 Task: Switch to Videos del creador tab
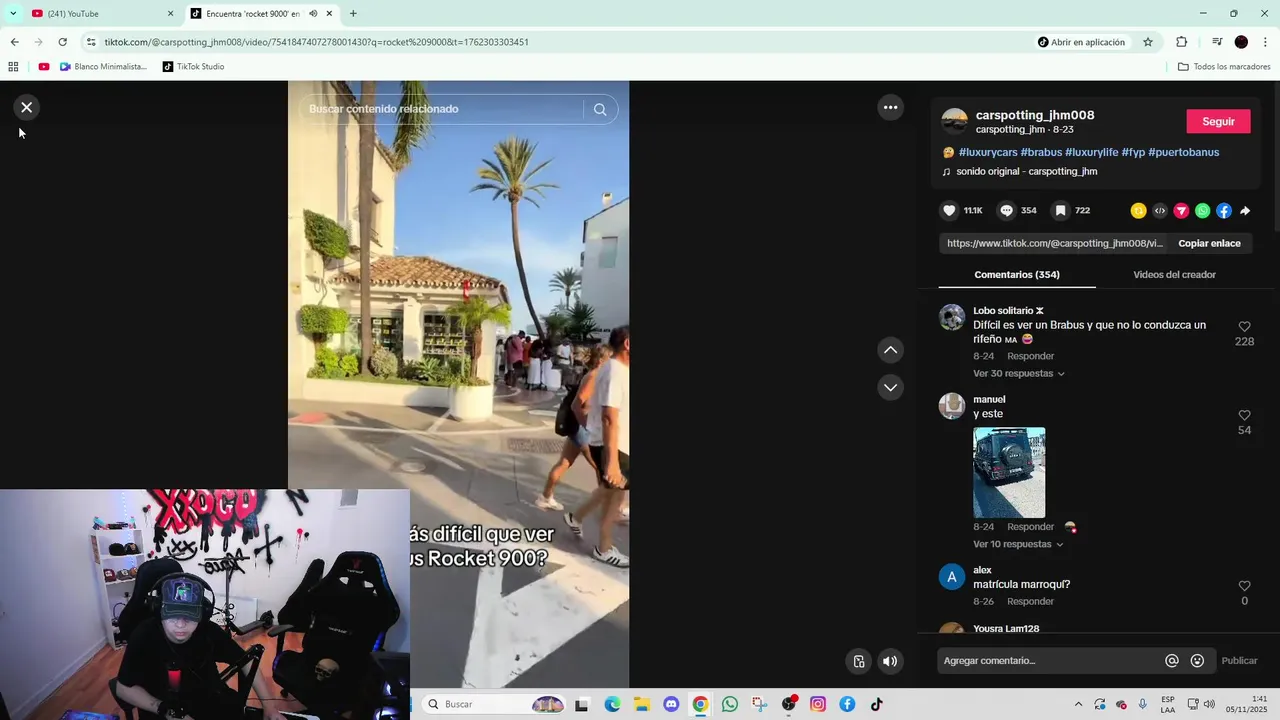pos(1174,274)
